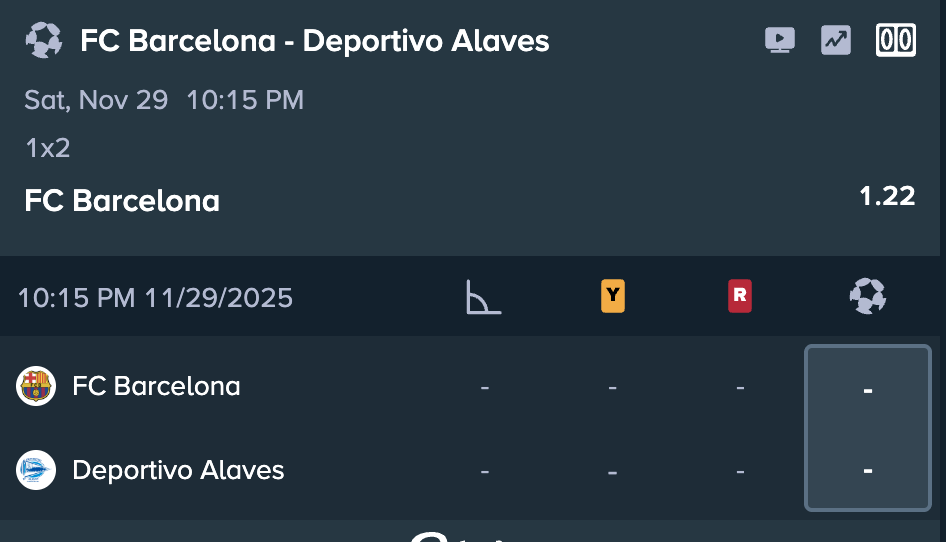Open the statistics chart icon
The image size is (946, 542).
click(x=835, y=40)
